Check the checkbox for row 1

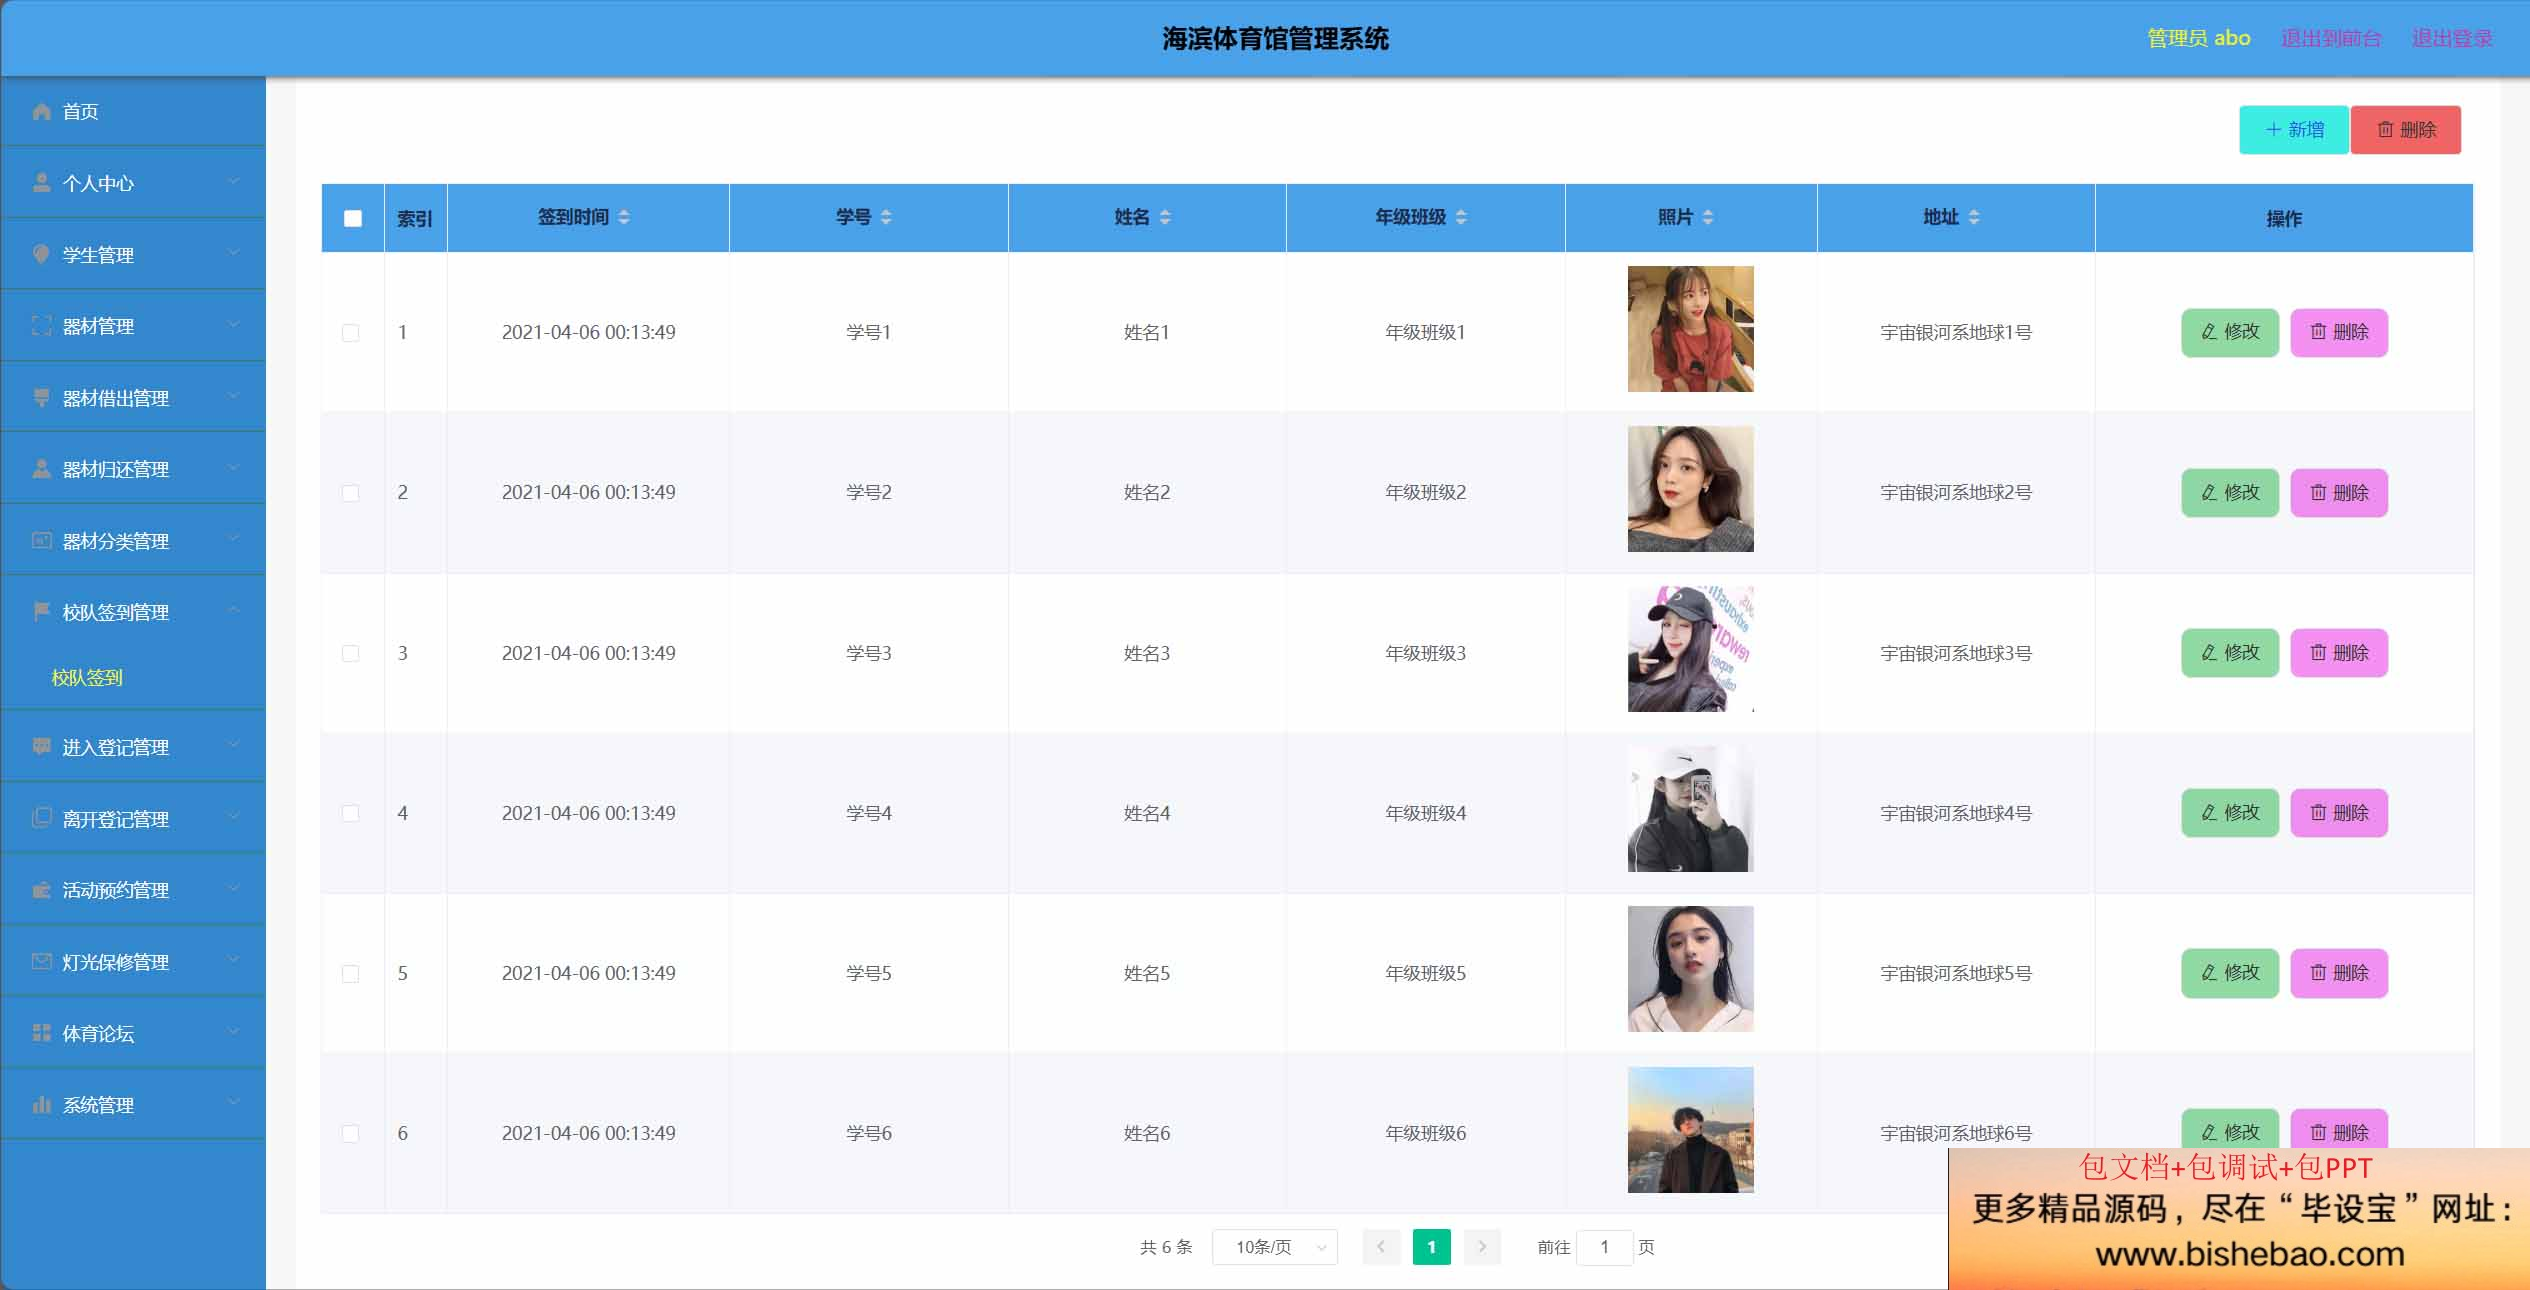point(351,332)
